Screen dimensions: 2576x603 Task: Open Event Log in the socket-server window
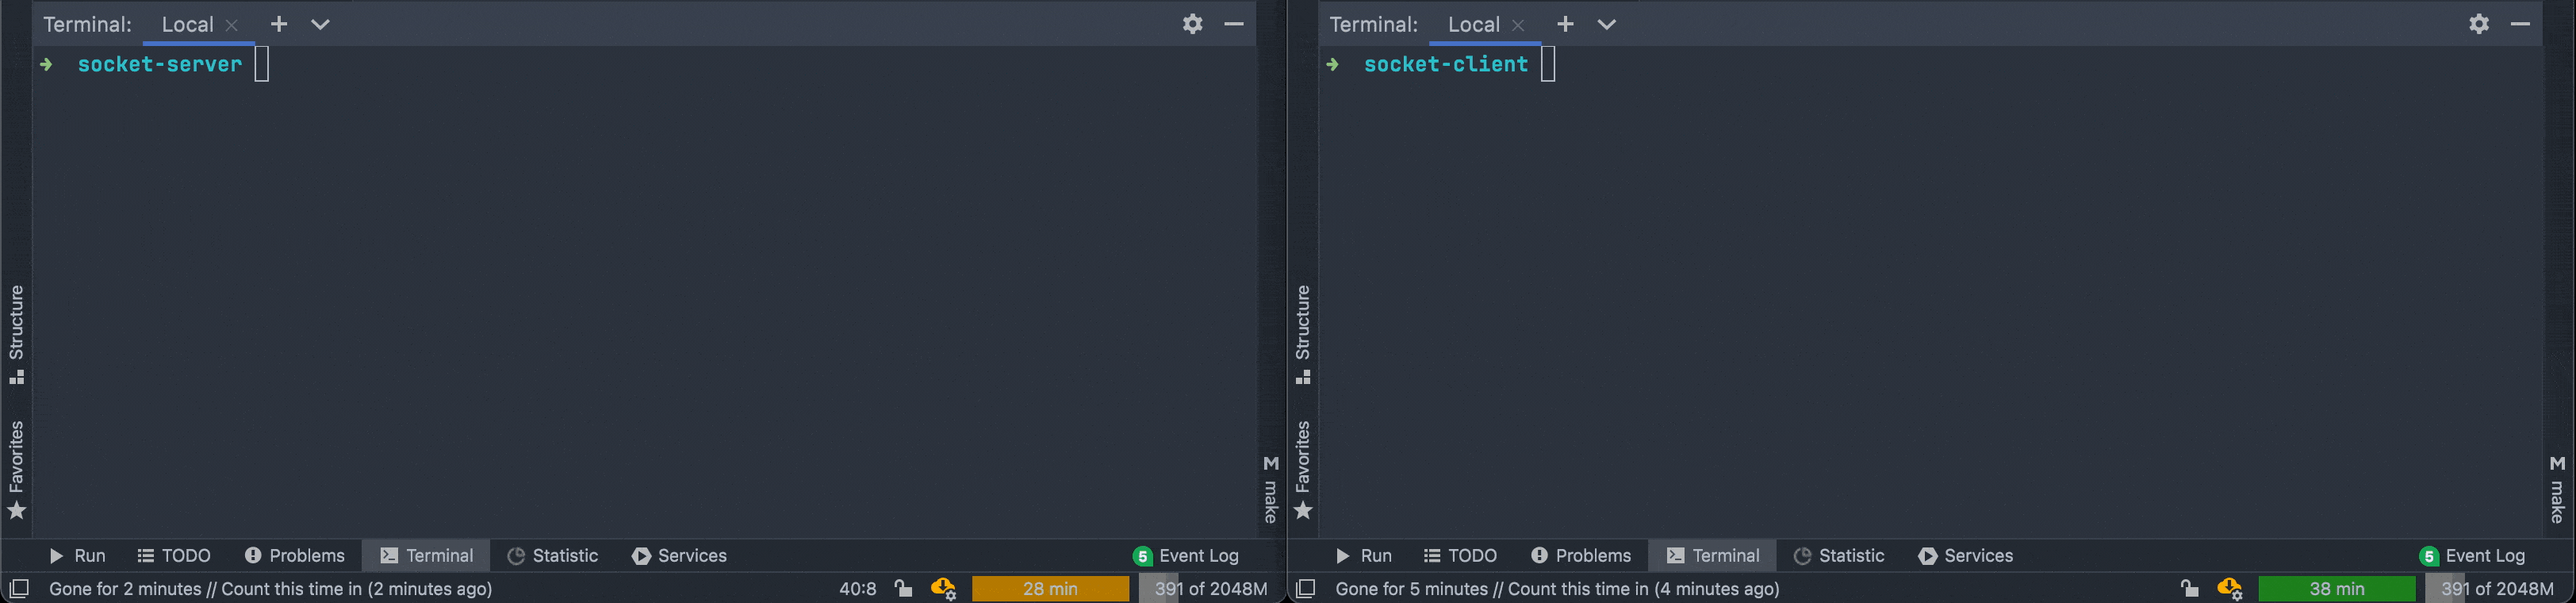click(x=1186, y=556)
